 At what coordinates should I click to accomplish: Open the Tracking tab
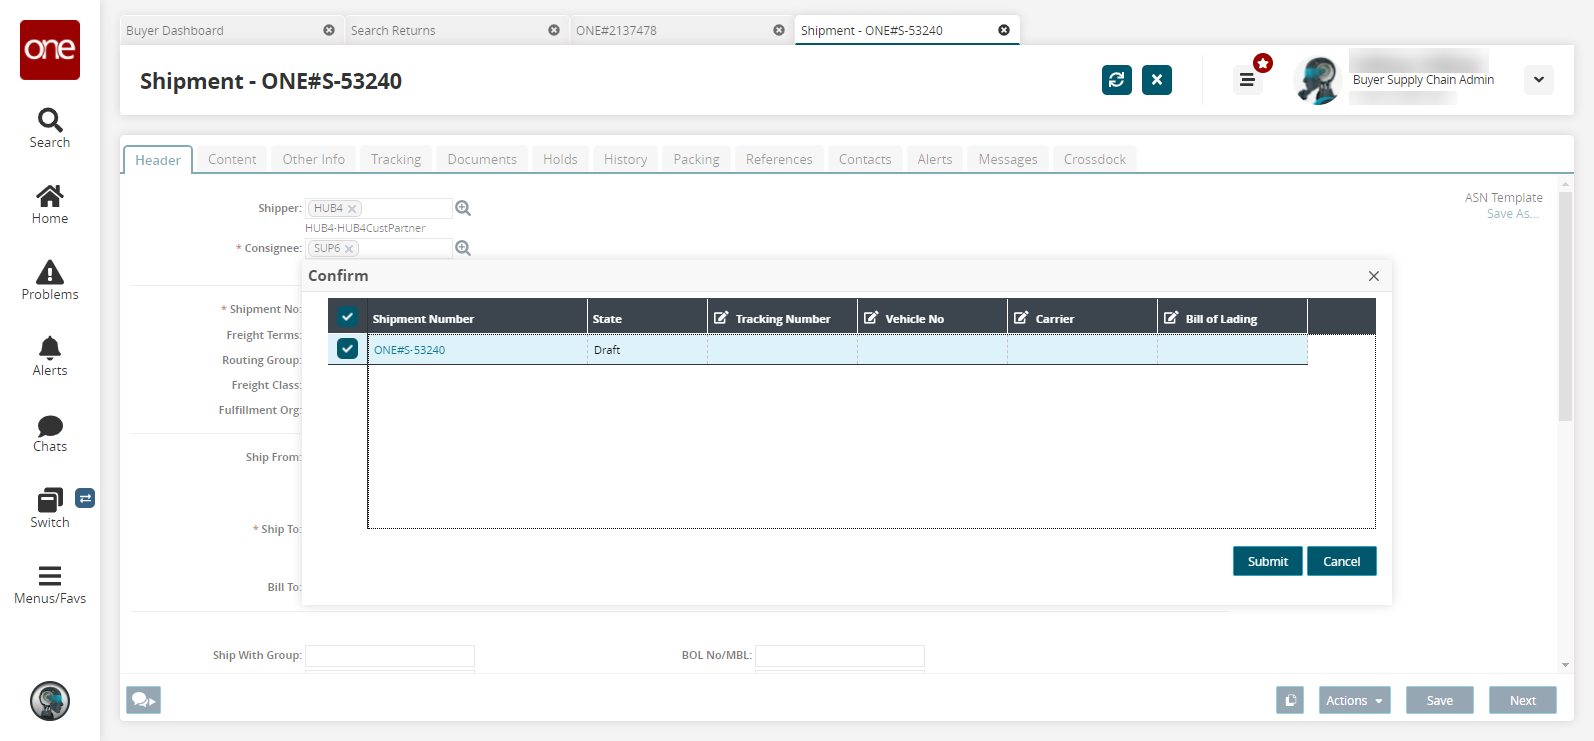(396, 159)
